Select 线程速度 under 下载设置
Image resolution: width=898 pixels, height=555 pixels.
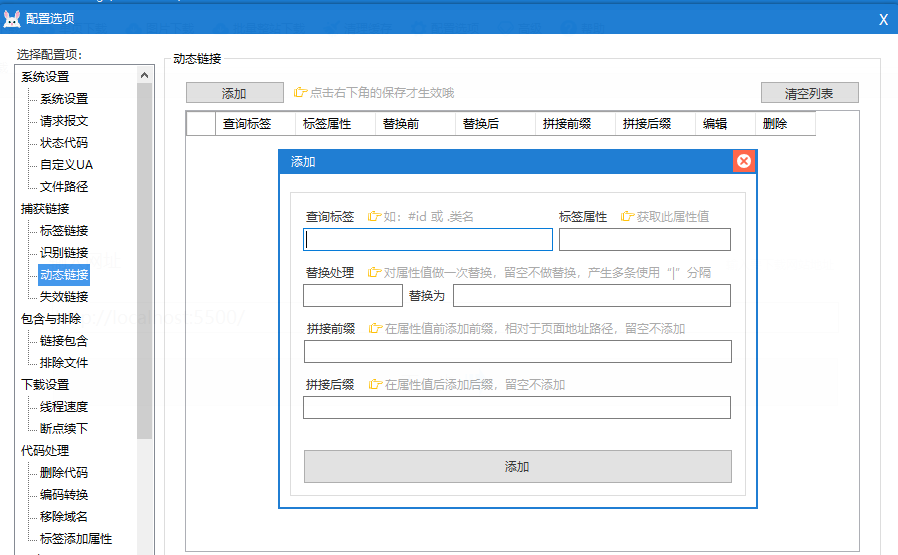(64, 407)
